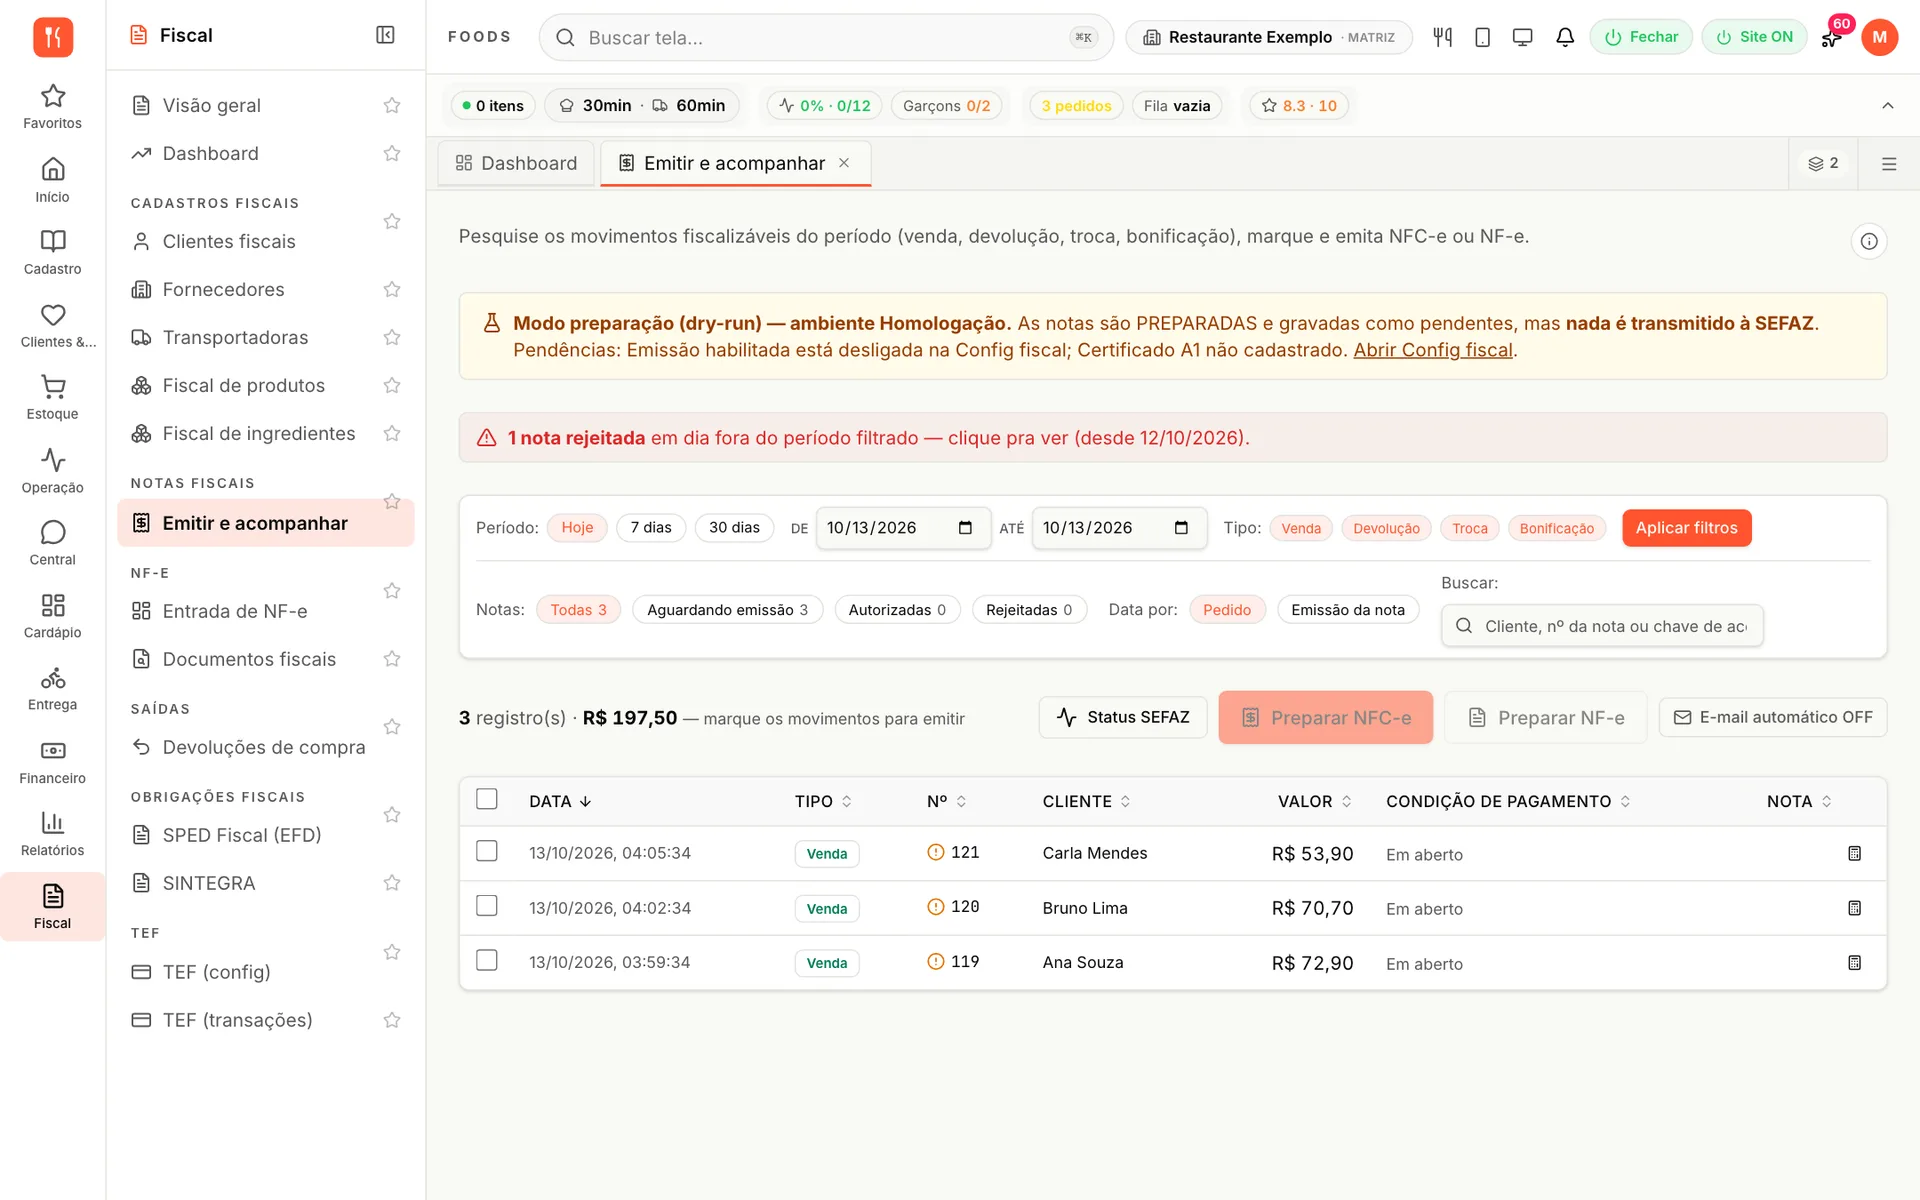Open the ATÉ date picker calendar
Screen dimensions: 1920x1200
[x=1181, y=527]
